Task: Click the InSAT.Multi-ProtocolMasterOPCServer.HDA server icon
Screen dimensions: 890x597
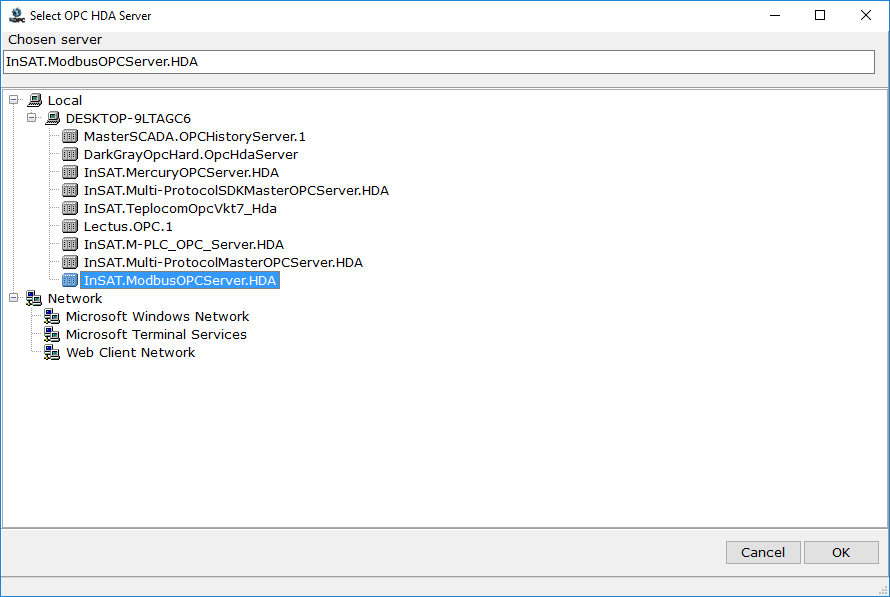Action: [x=70, y=262]
